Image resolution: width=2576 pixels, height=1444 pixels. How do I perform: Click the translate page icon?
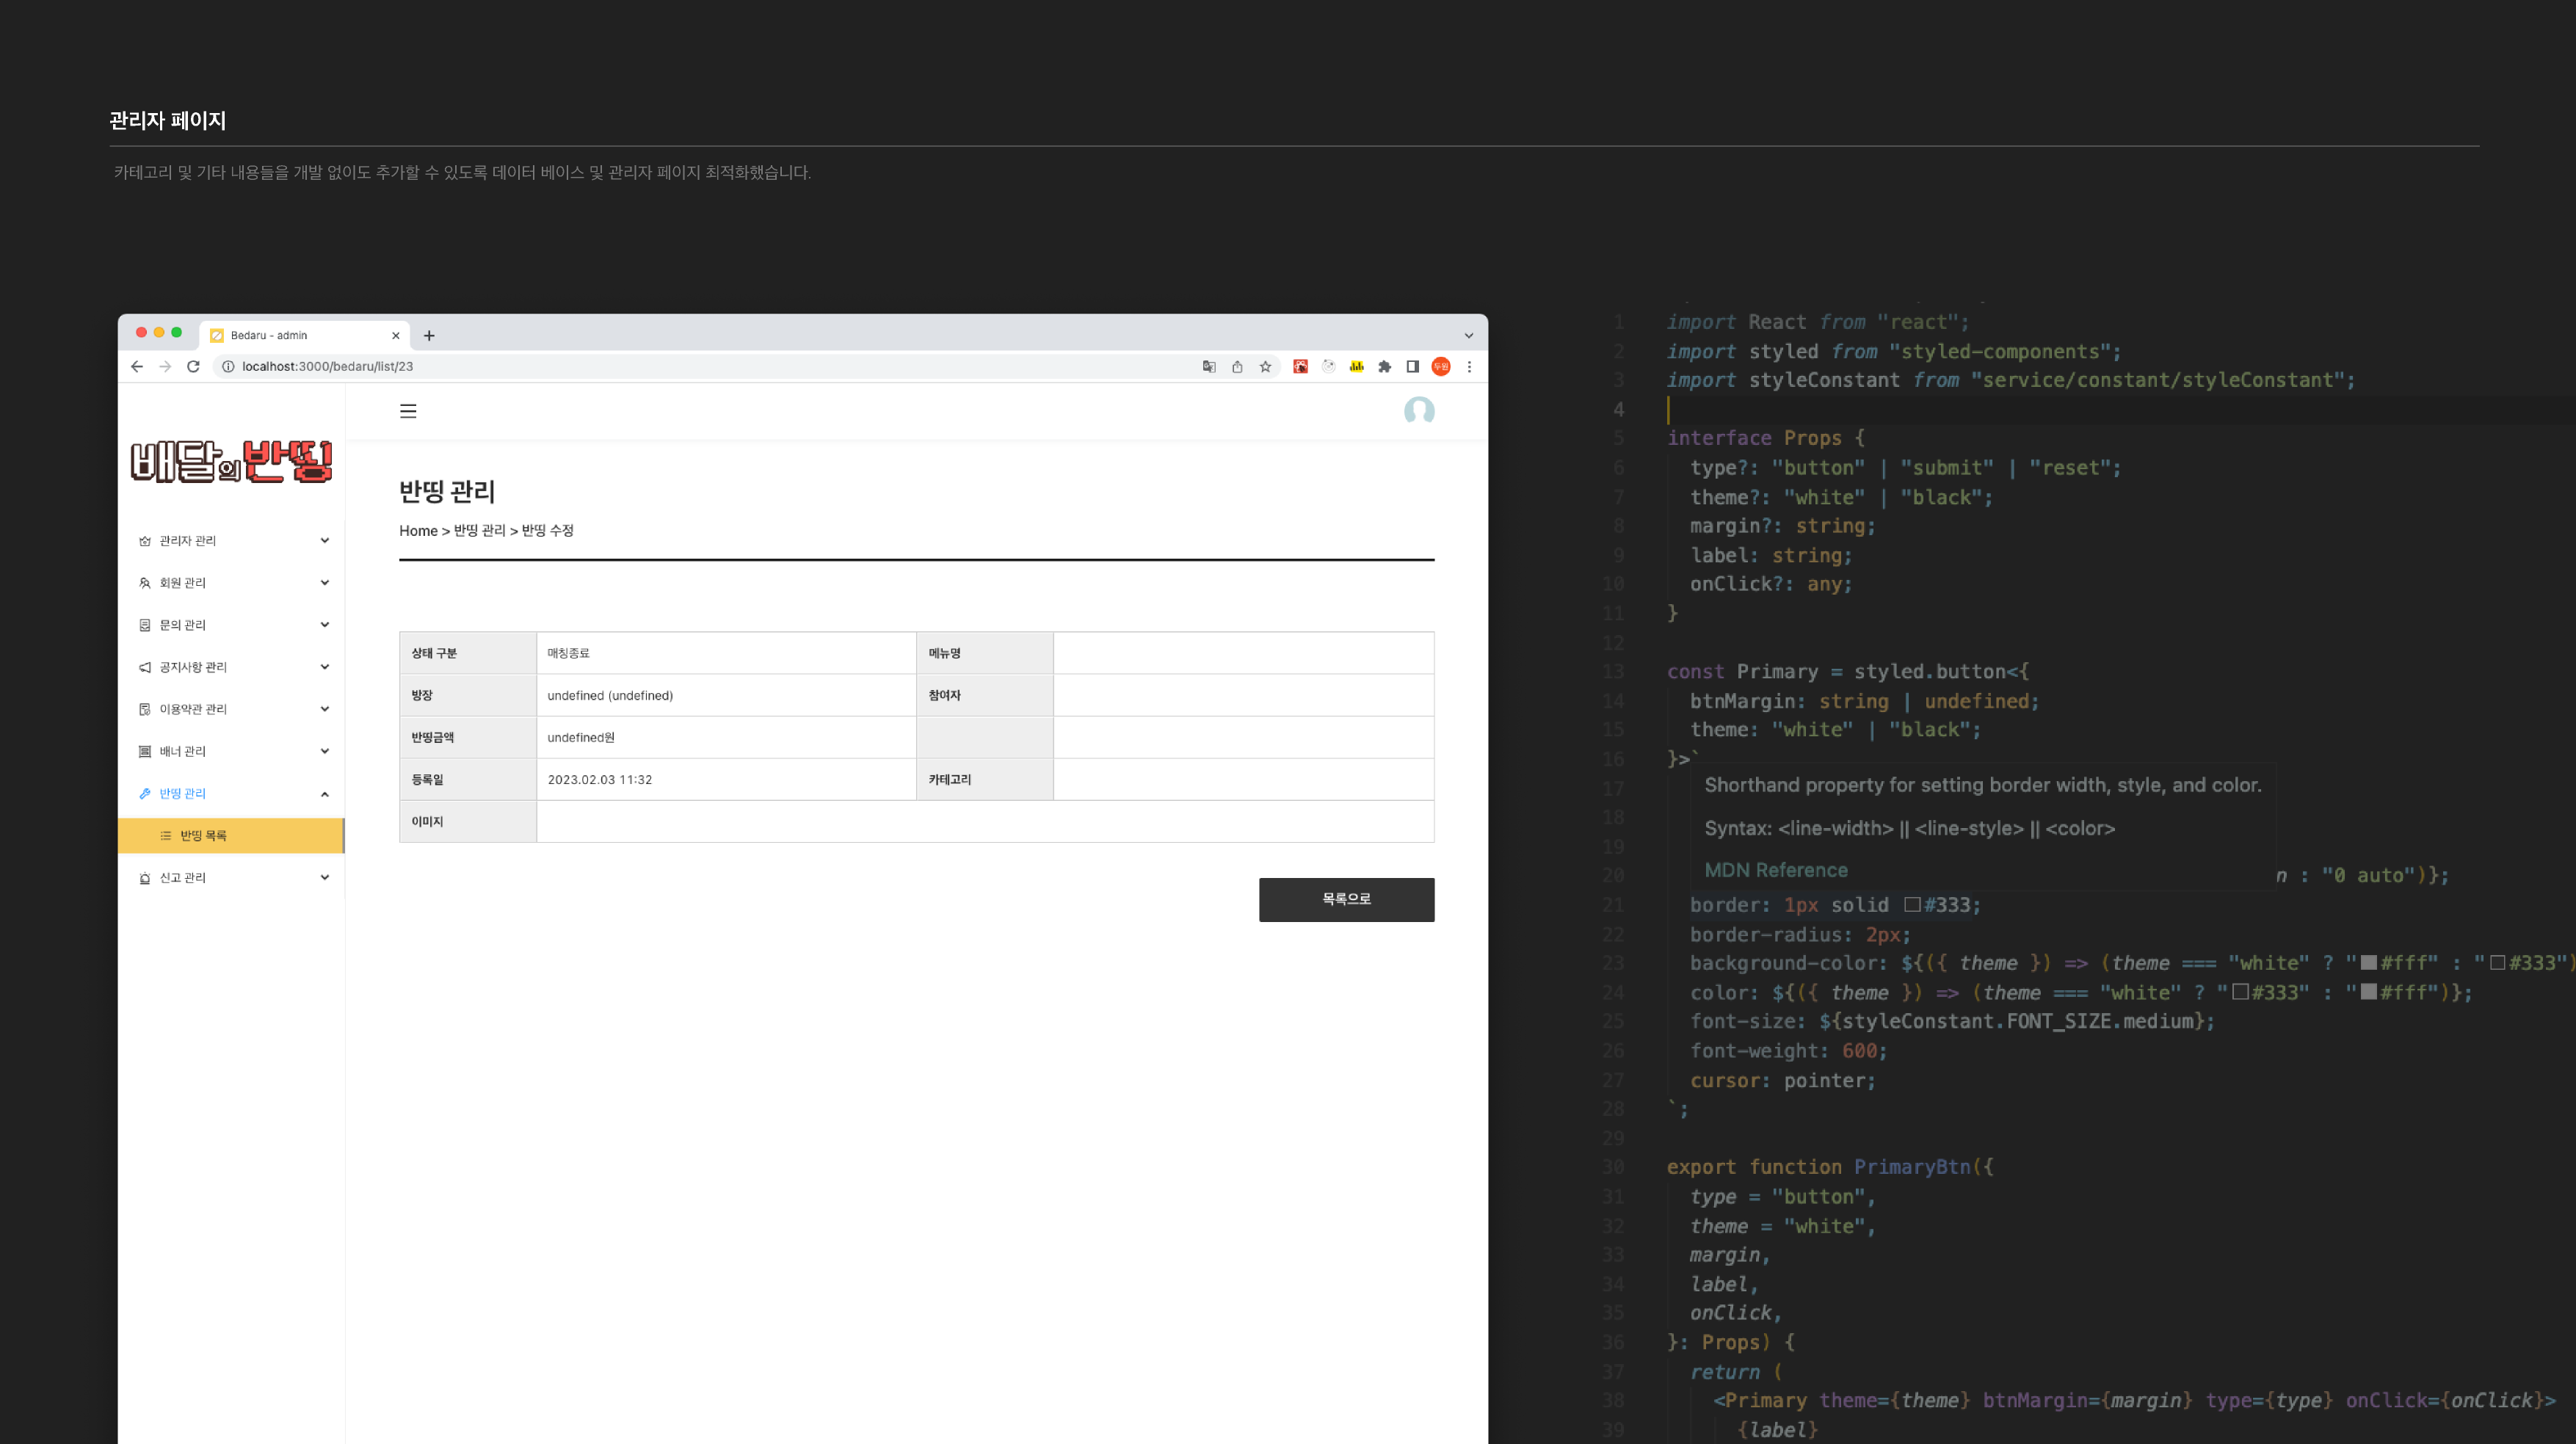[1209, 366]
